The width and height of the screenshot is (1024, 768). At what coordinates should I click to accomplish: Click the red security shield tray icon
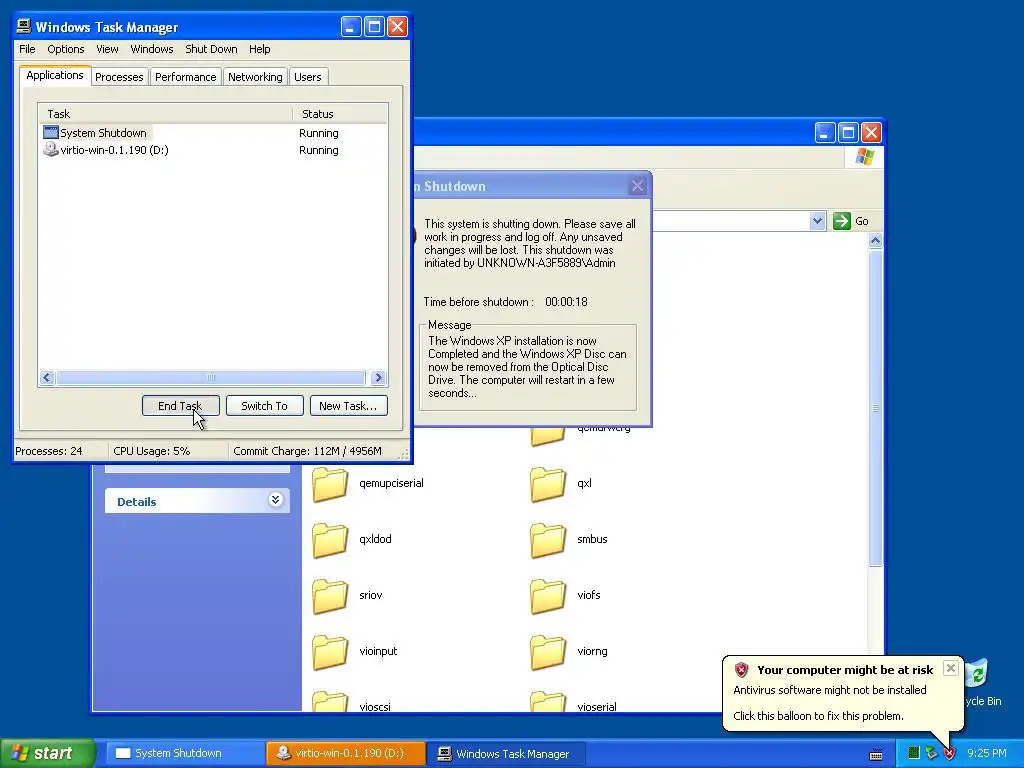949,754
